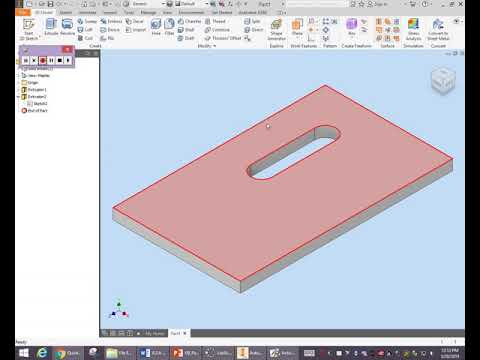Open the Windows Start button
480x360 pixels.
click(x=24, y=353)
